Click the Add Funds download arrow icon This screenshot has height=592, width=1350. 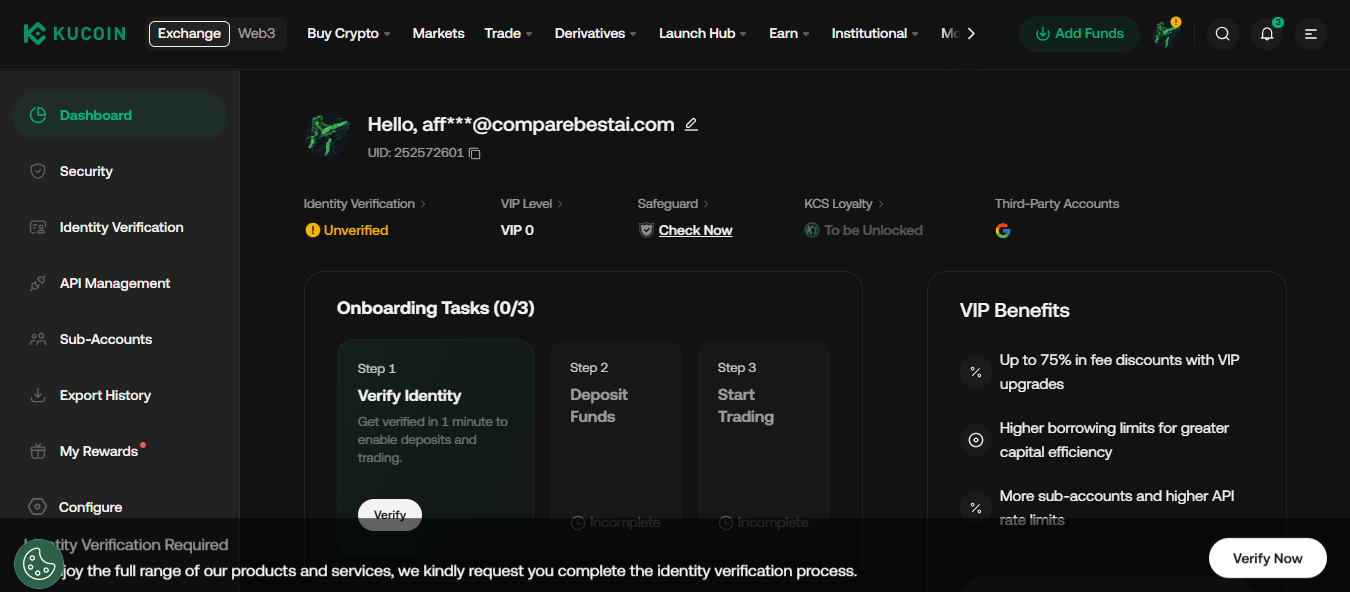pyautogui.click(x=1043, y=34)
